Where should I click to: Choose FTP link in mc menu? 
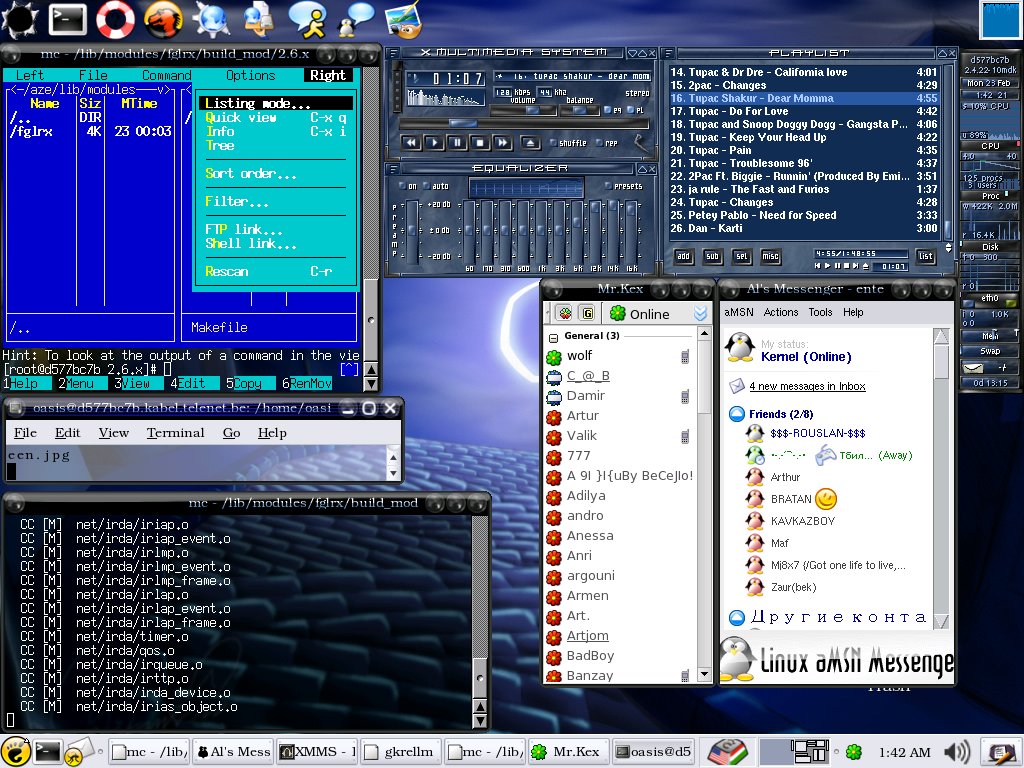276,229
